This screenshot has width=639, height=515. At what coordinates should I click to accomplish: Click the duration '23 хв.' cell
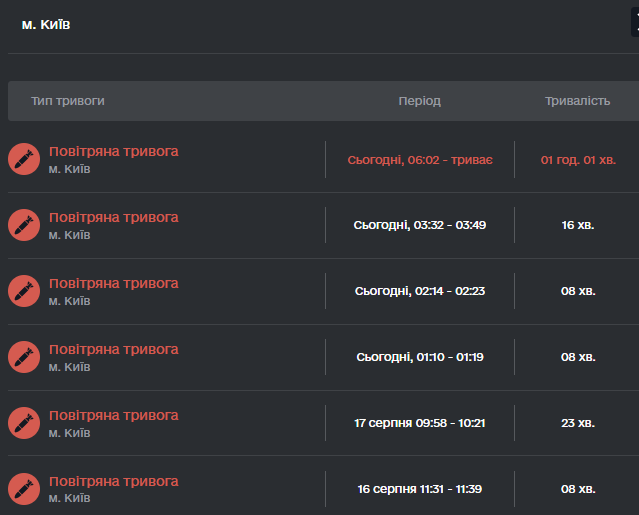click(x=578, y=423)
